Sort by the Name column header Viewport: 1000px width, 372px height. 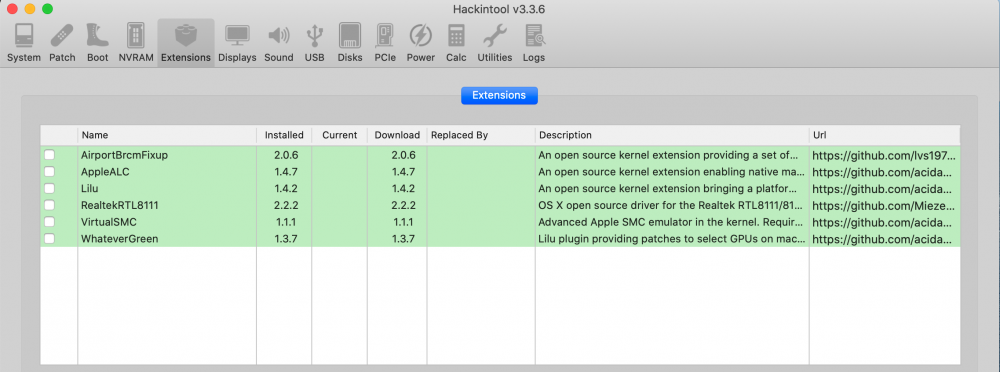point(167,135)
